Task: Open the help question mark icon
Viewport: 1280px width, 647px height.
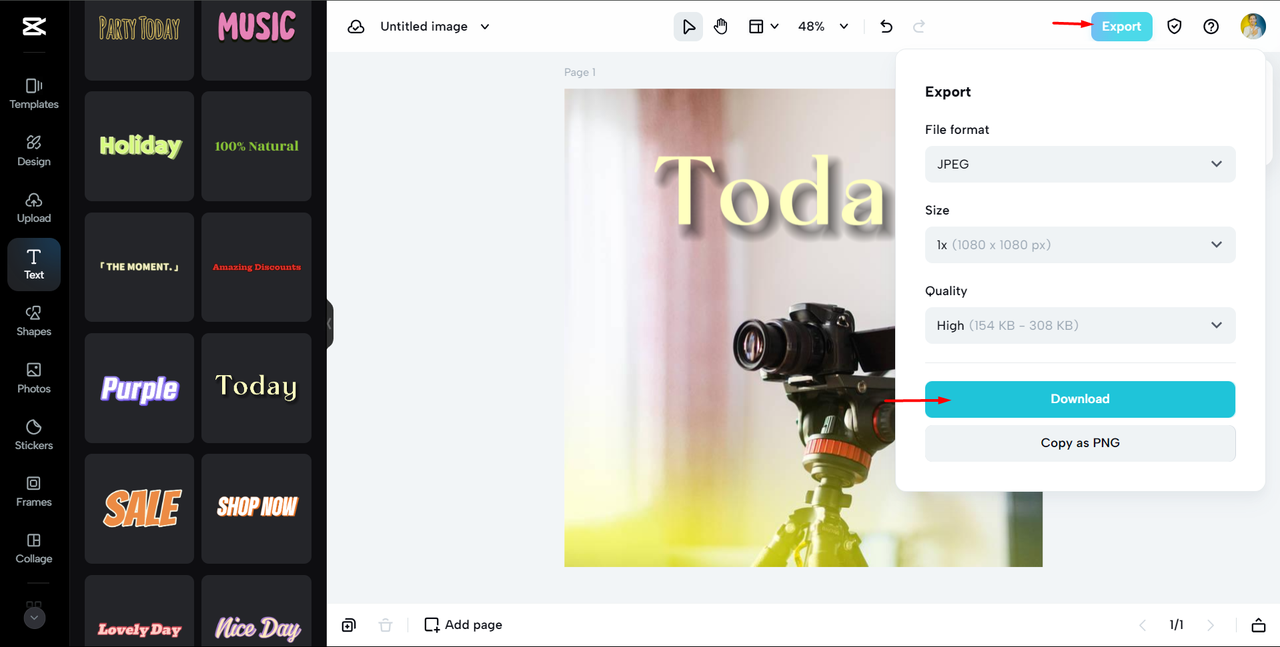Action: 1211,27
